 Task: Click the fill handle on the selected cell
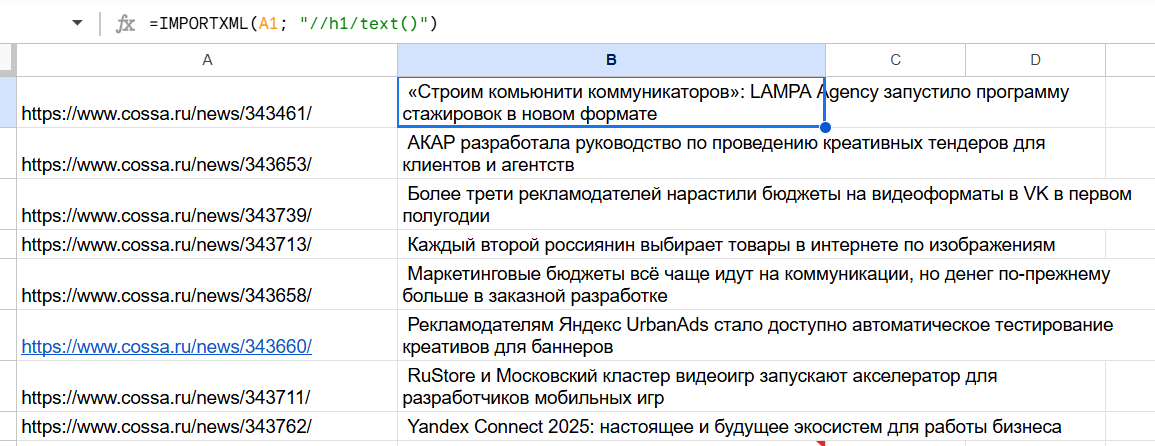pyautogui.click(x=825, y=127)
